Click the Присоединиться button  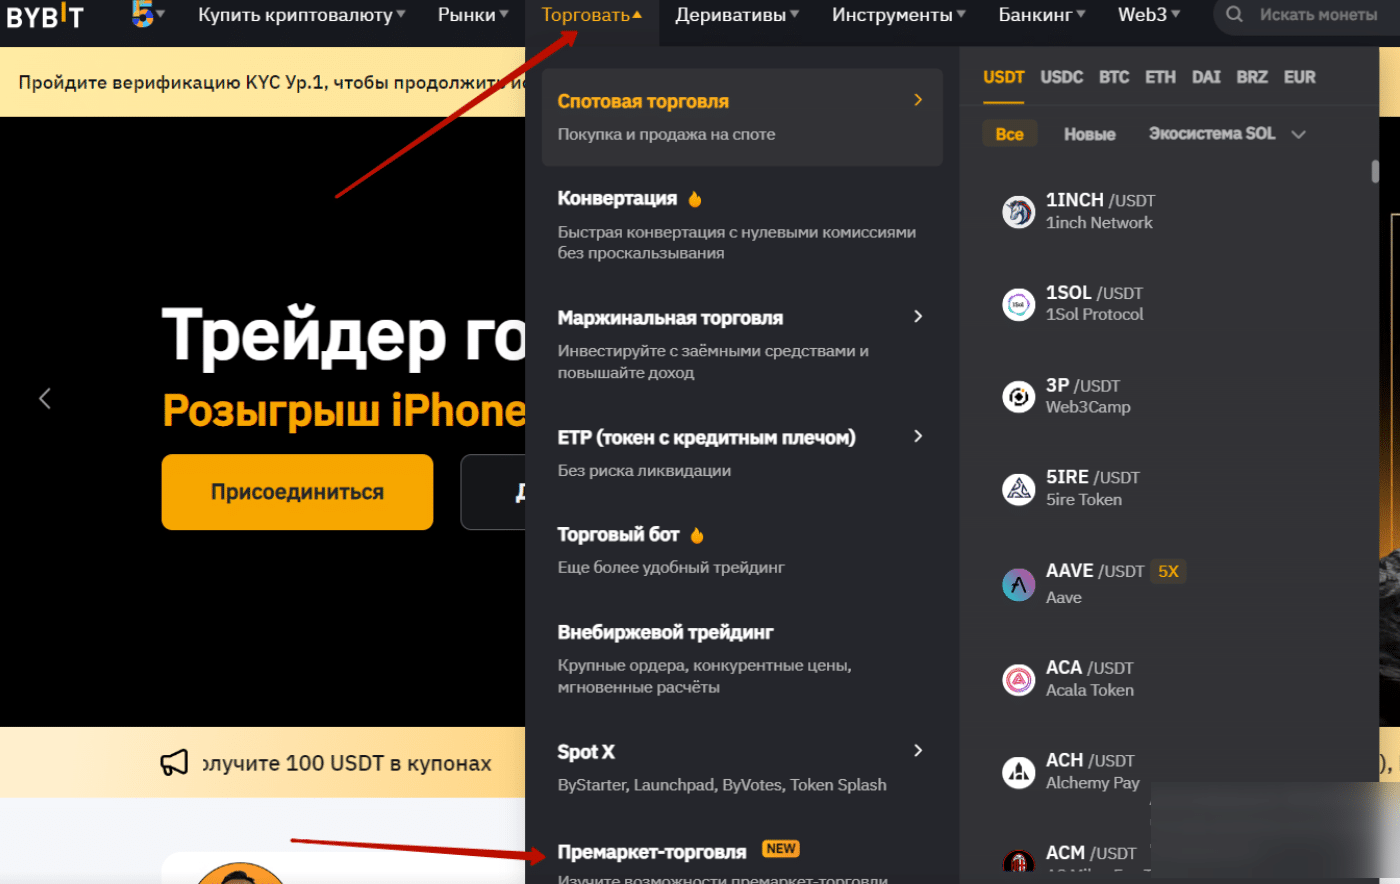[297, 492]
